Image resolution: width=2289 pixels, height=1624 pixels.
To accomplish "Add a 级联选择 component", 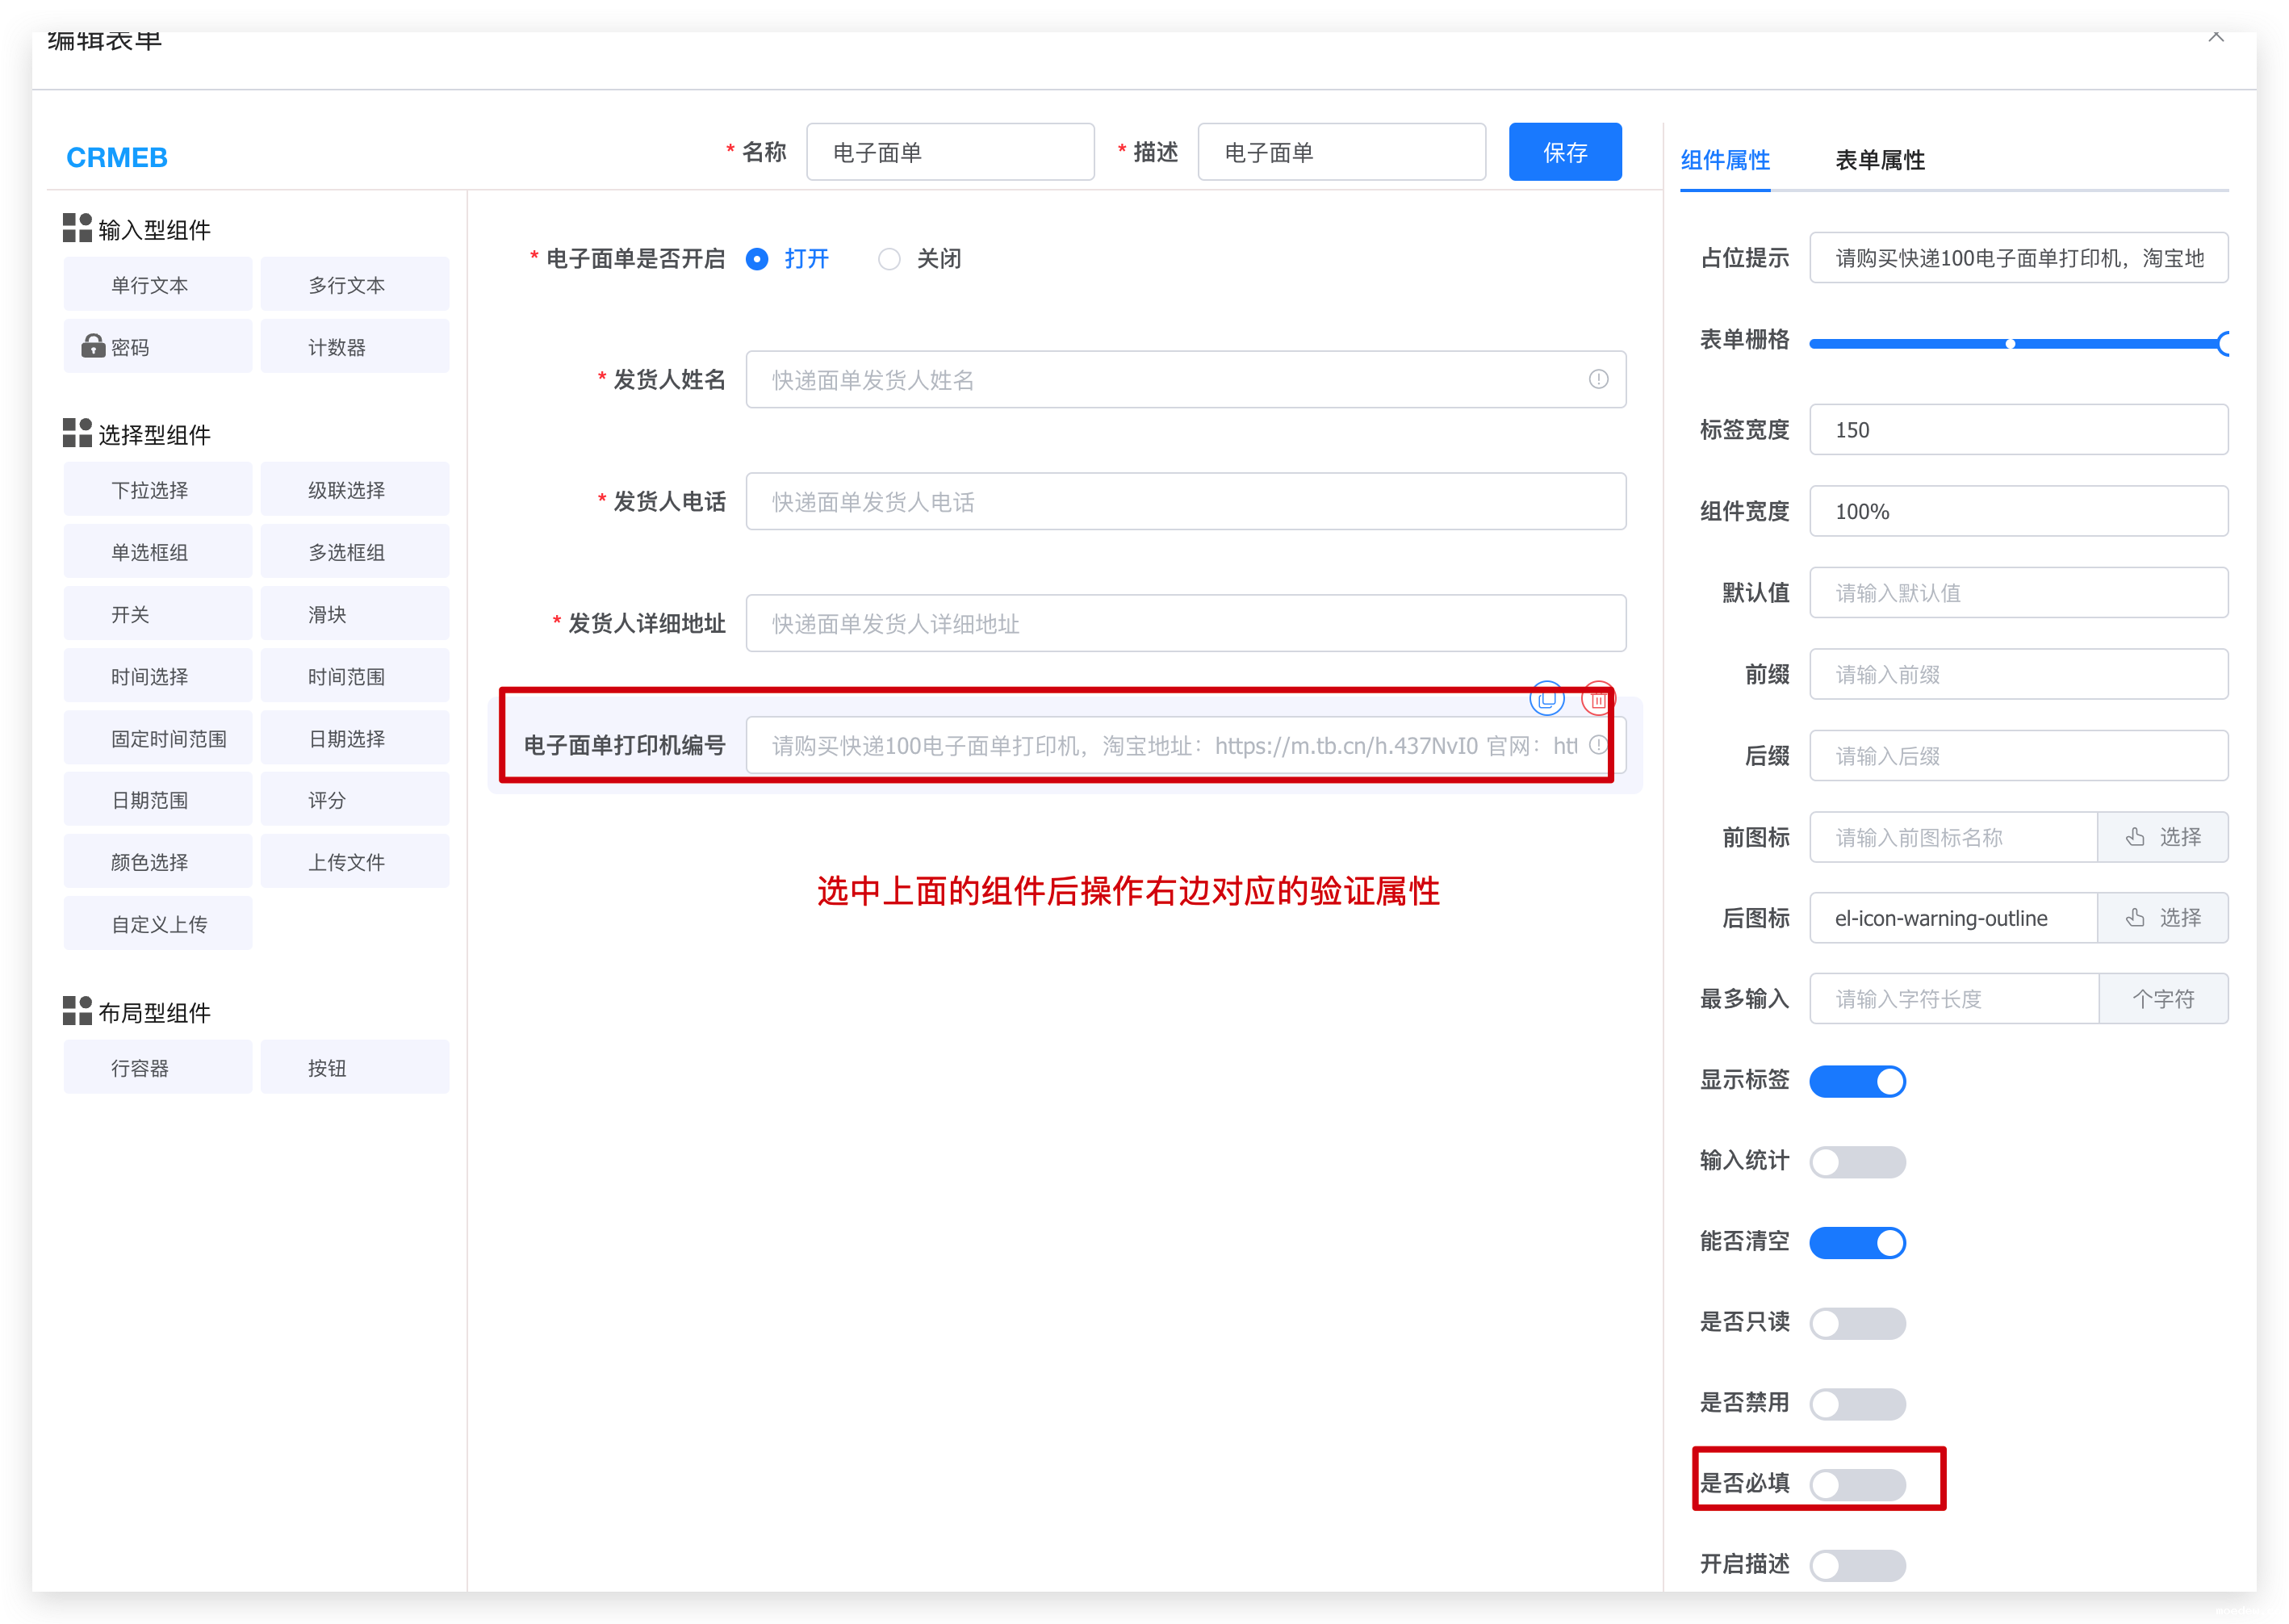I will click(x=354, y=490).
